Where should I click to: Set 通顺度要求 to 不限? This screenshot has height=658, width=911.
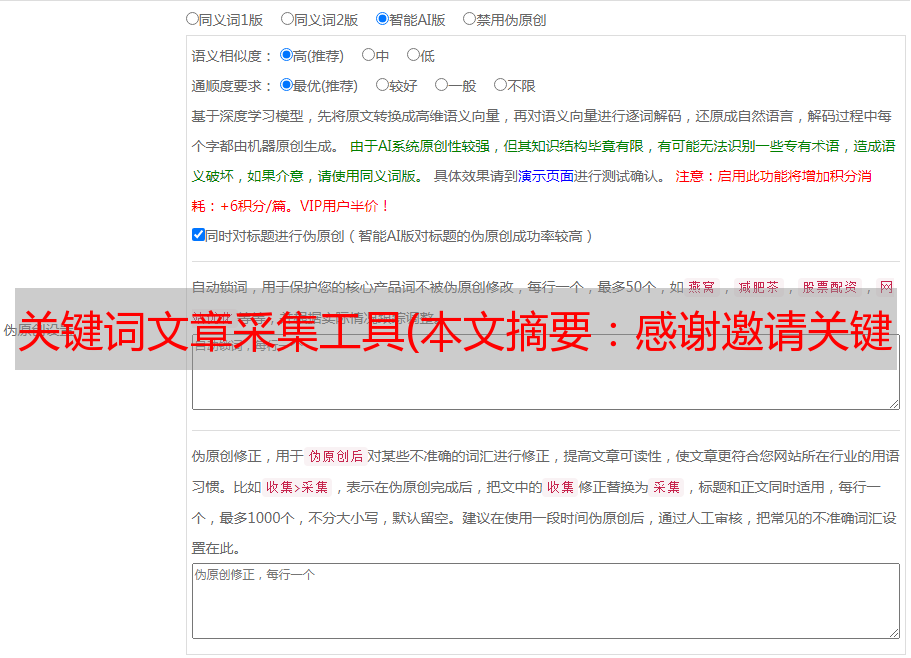pos(500,85)
